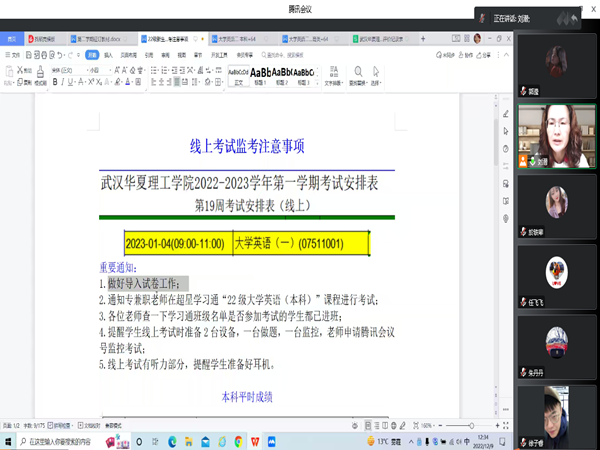Viewport: 600px width, 450px height.
Task: Click the Print icon in quick access toolbar
Action: pyautogui.click(x=44, y=55)
